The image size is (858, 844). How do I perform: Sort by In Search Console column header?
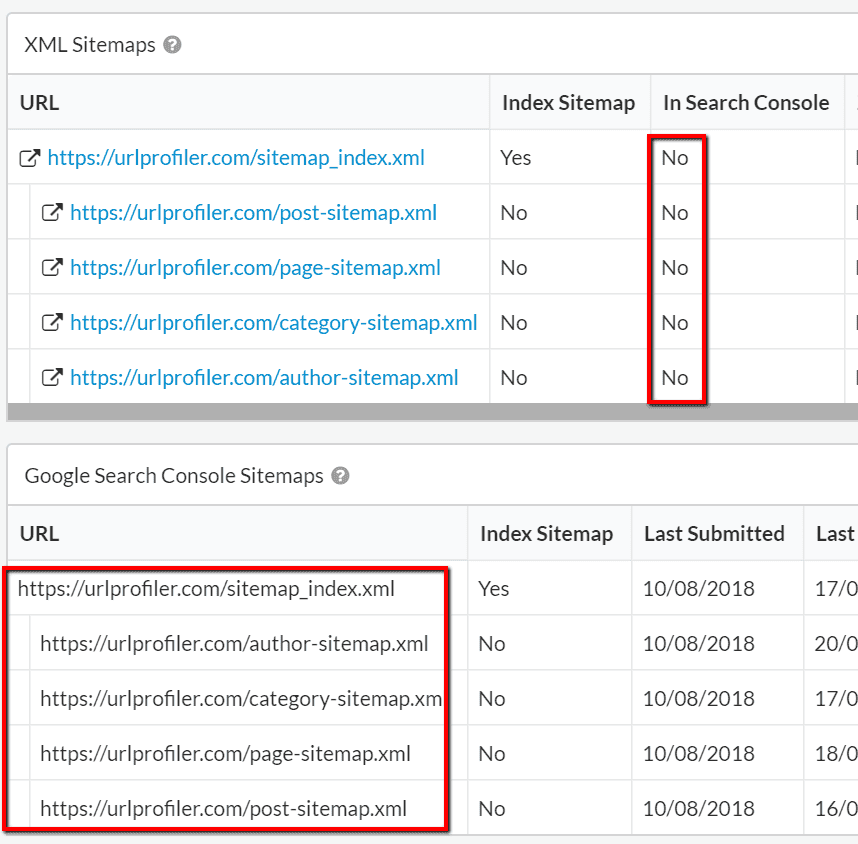pos(746,103)
